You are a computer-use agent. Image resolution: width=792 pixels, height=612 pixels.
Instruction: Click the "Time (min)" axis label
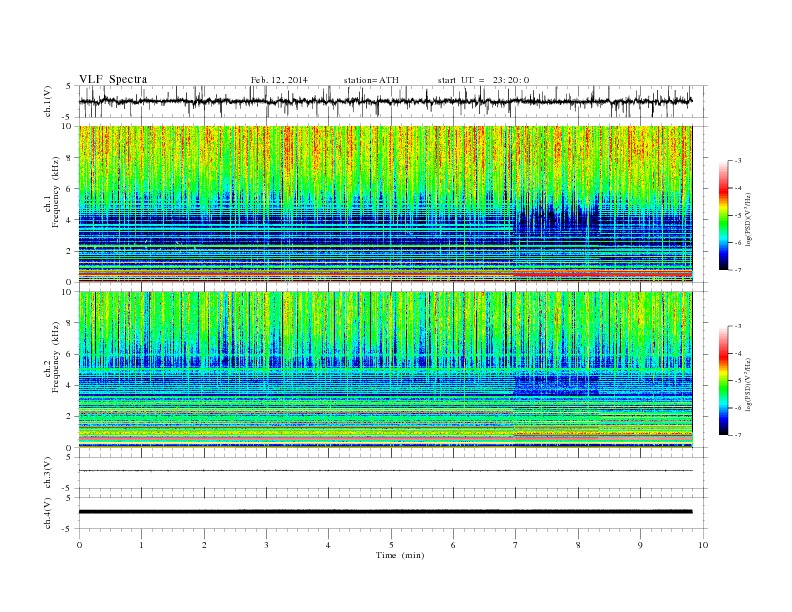(x=400, y=555)
